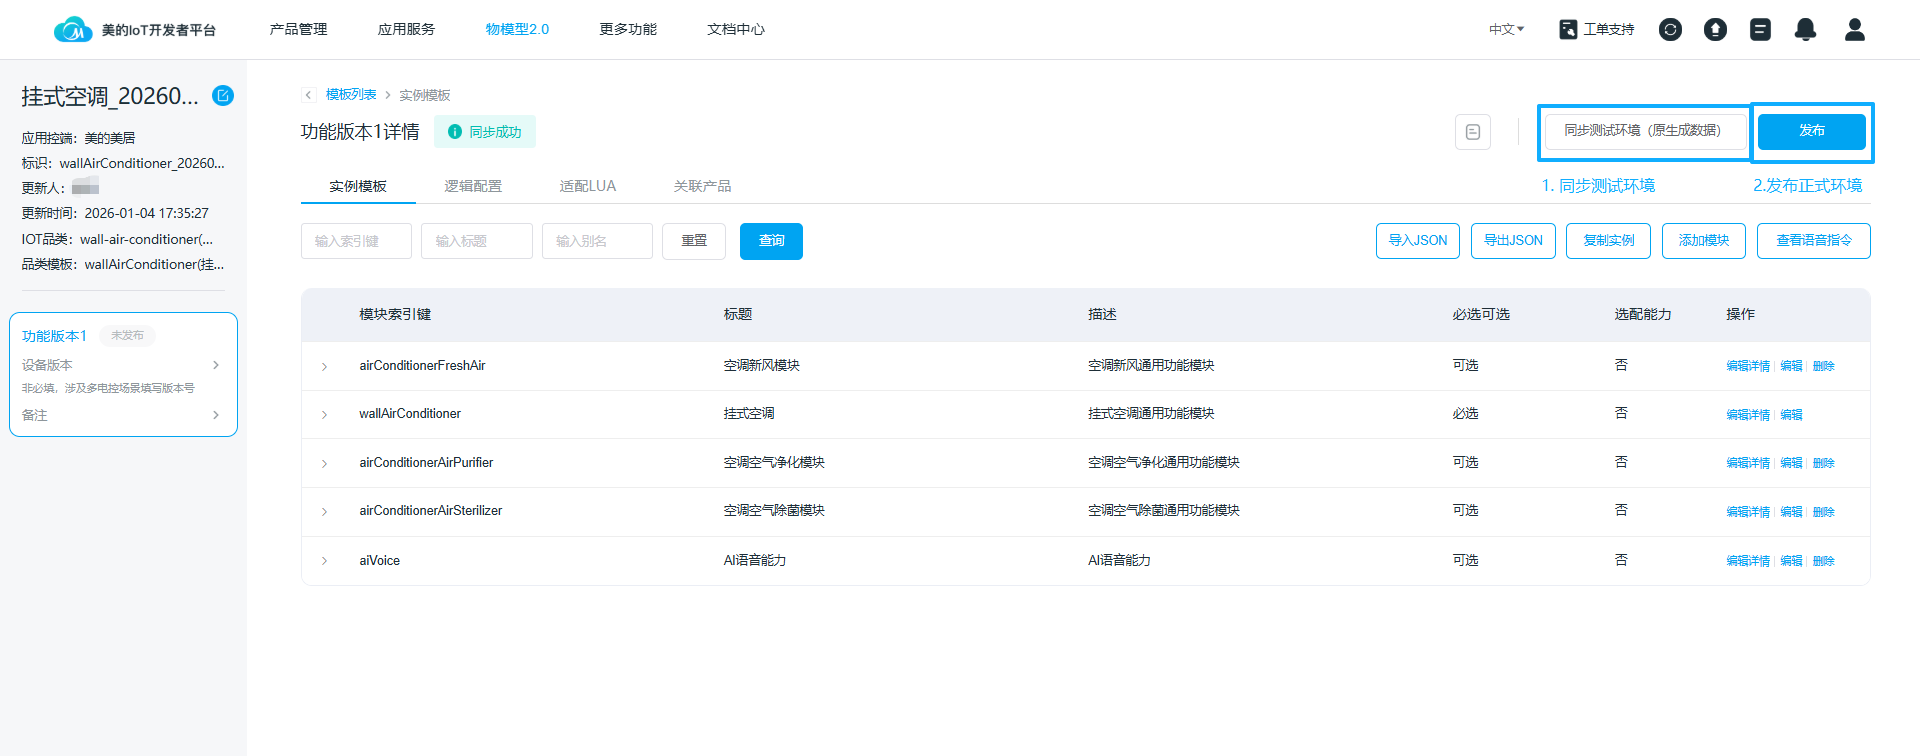The width and height of the screenshot is (1920, 756).
Task: Click the upload arrow icon in header
Action: [1715, 30]
